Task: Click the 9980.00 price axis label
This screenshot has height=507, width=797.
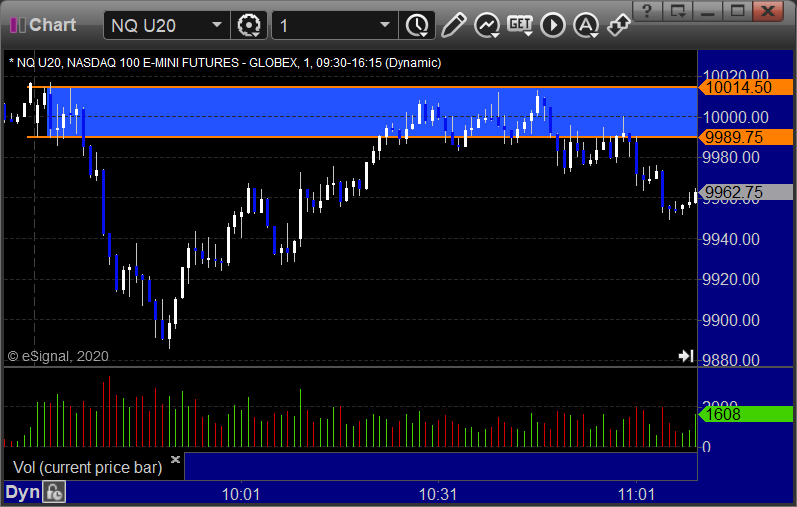Action: point(731,157)
